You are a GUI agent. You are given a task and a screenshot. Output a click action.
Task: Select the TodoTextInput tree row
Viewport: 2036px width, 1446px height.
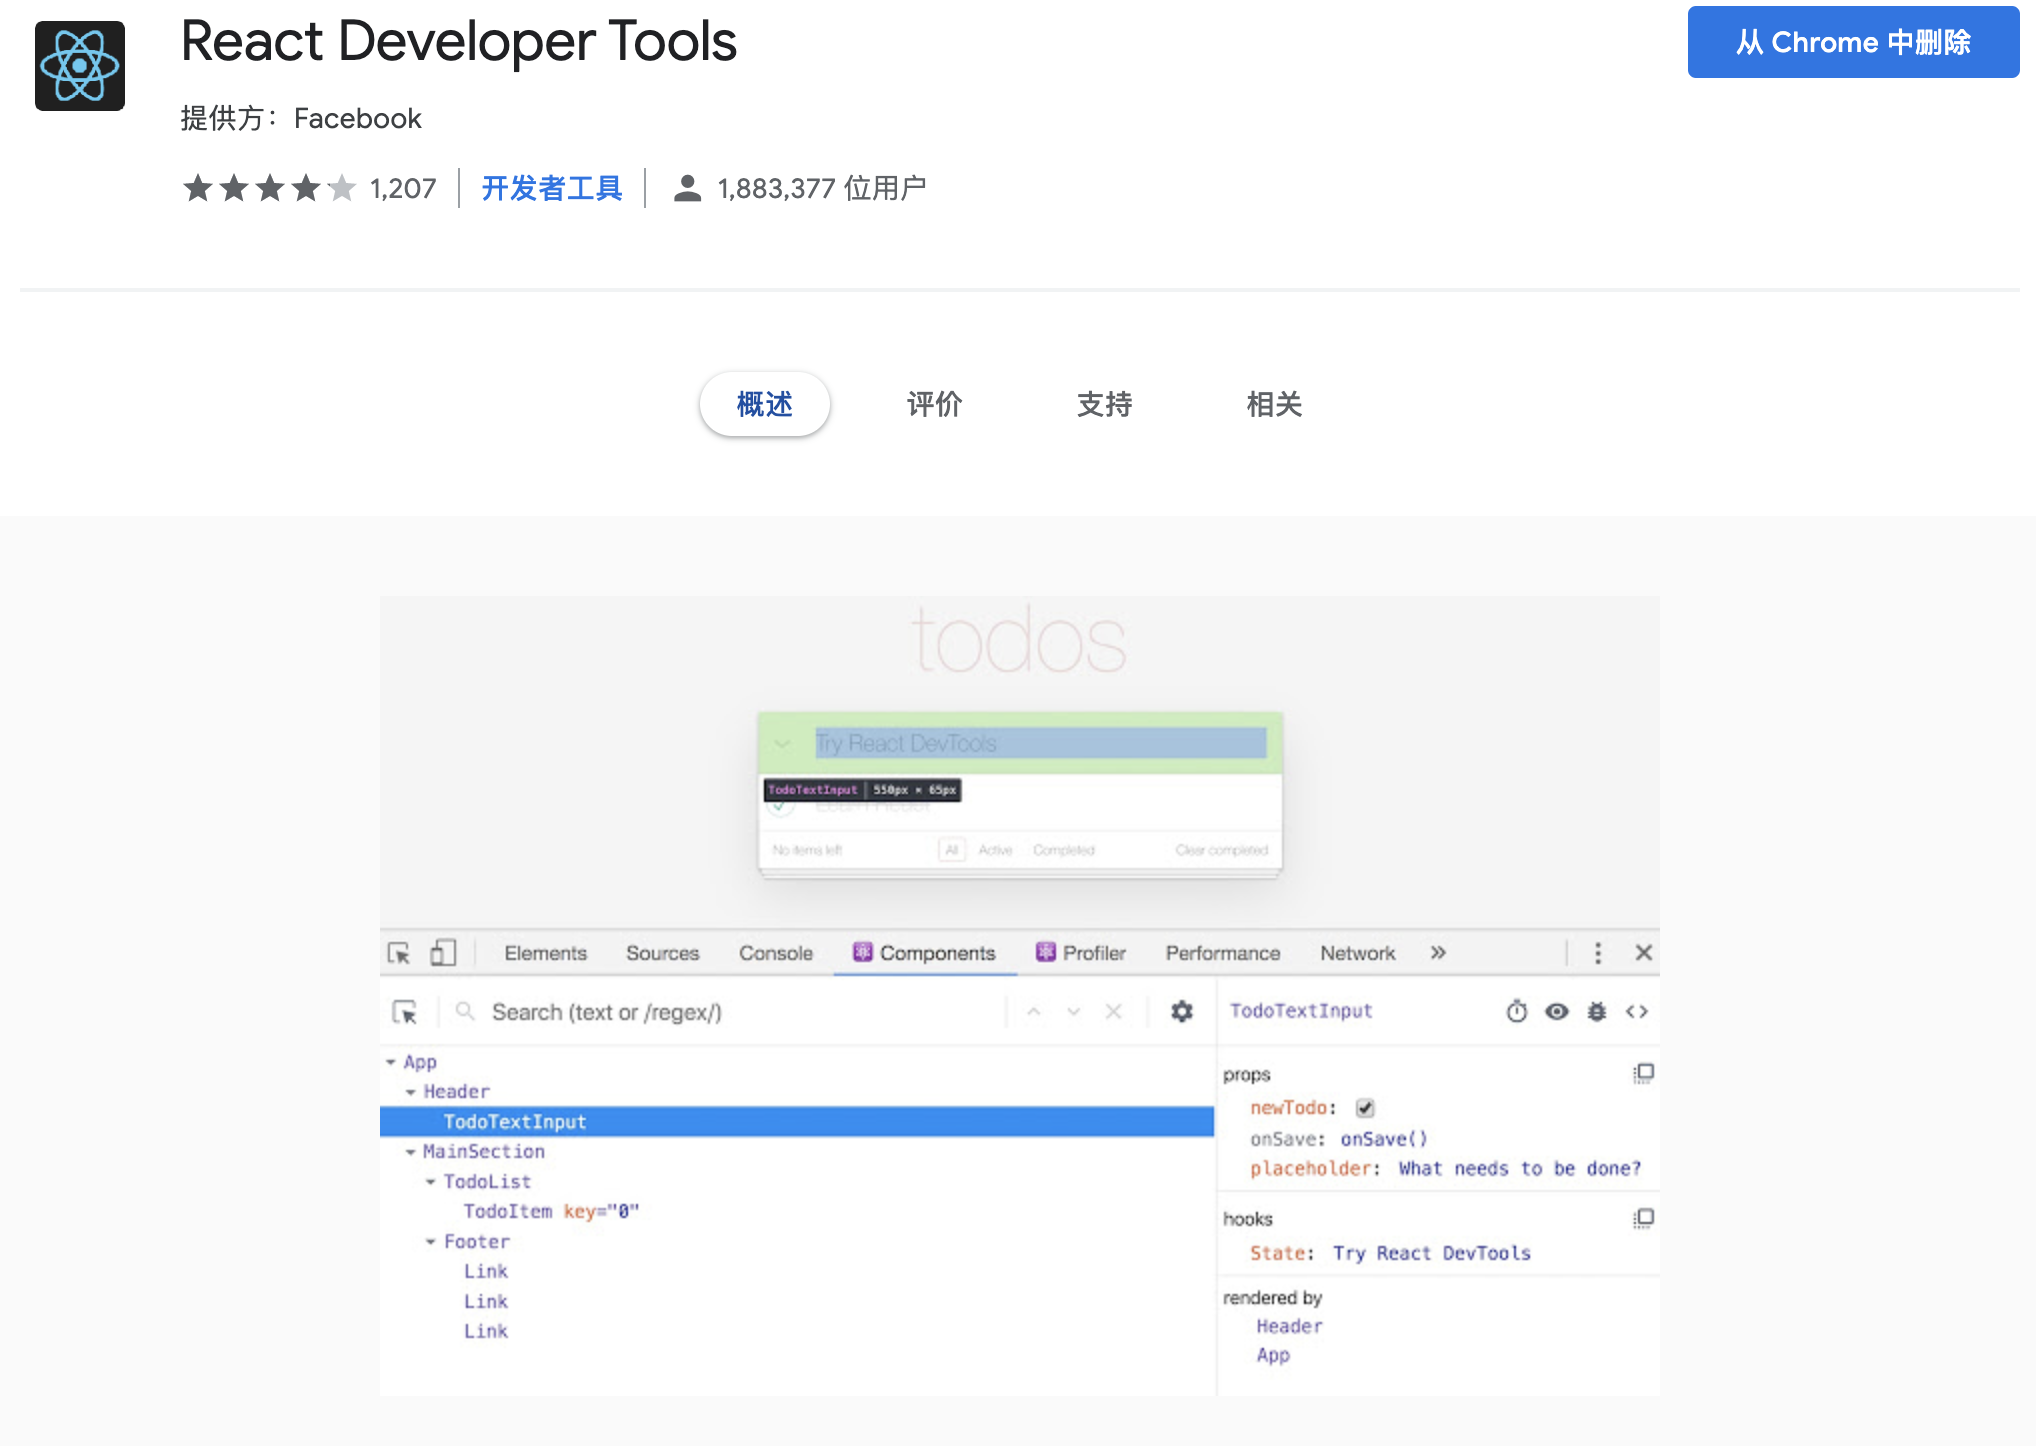[797, 1121]
